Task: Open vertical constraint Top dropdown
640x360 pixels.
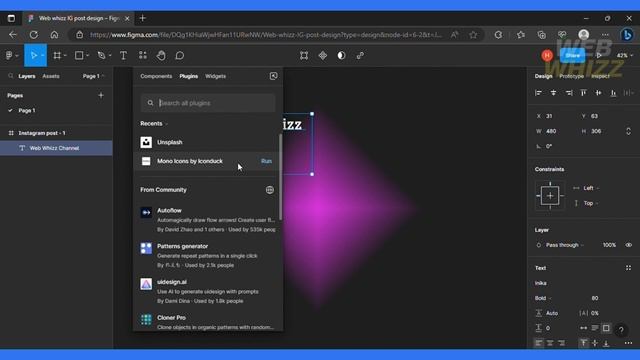Action: [590, 203]
